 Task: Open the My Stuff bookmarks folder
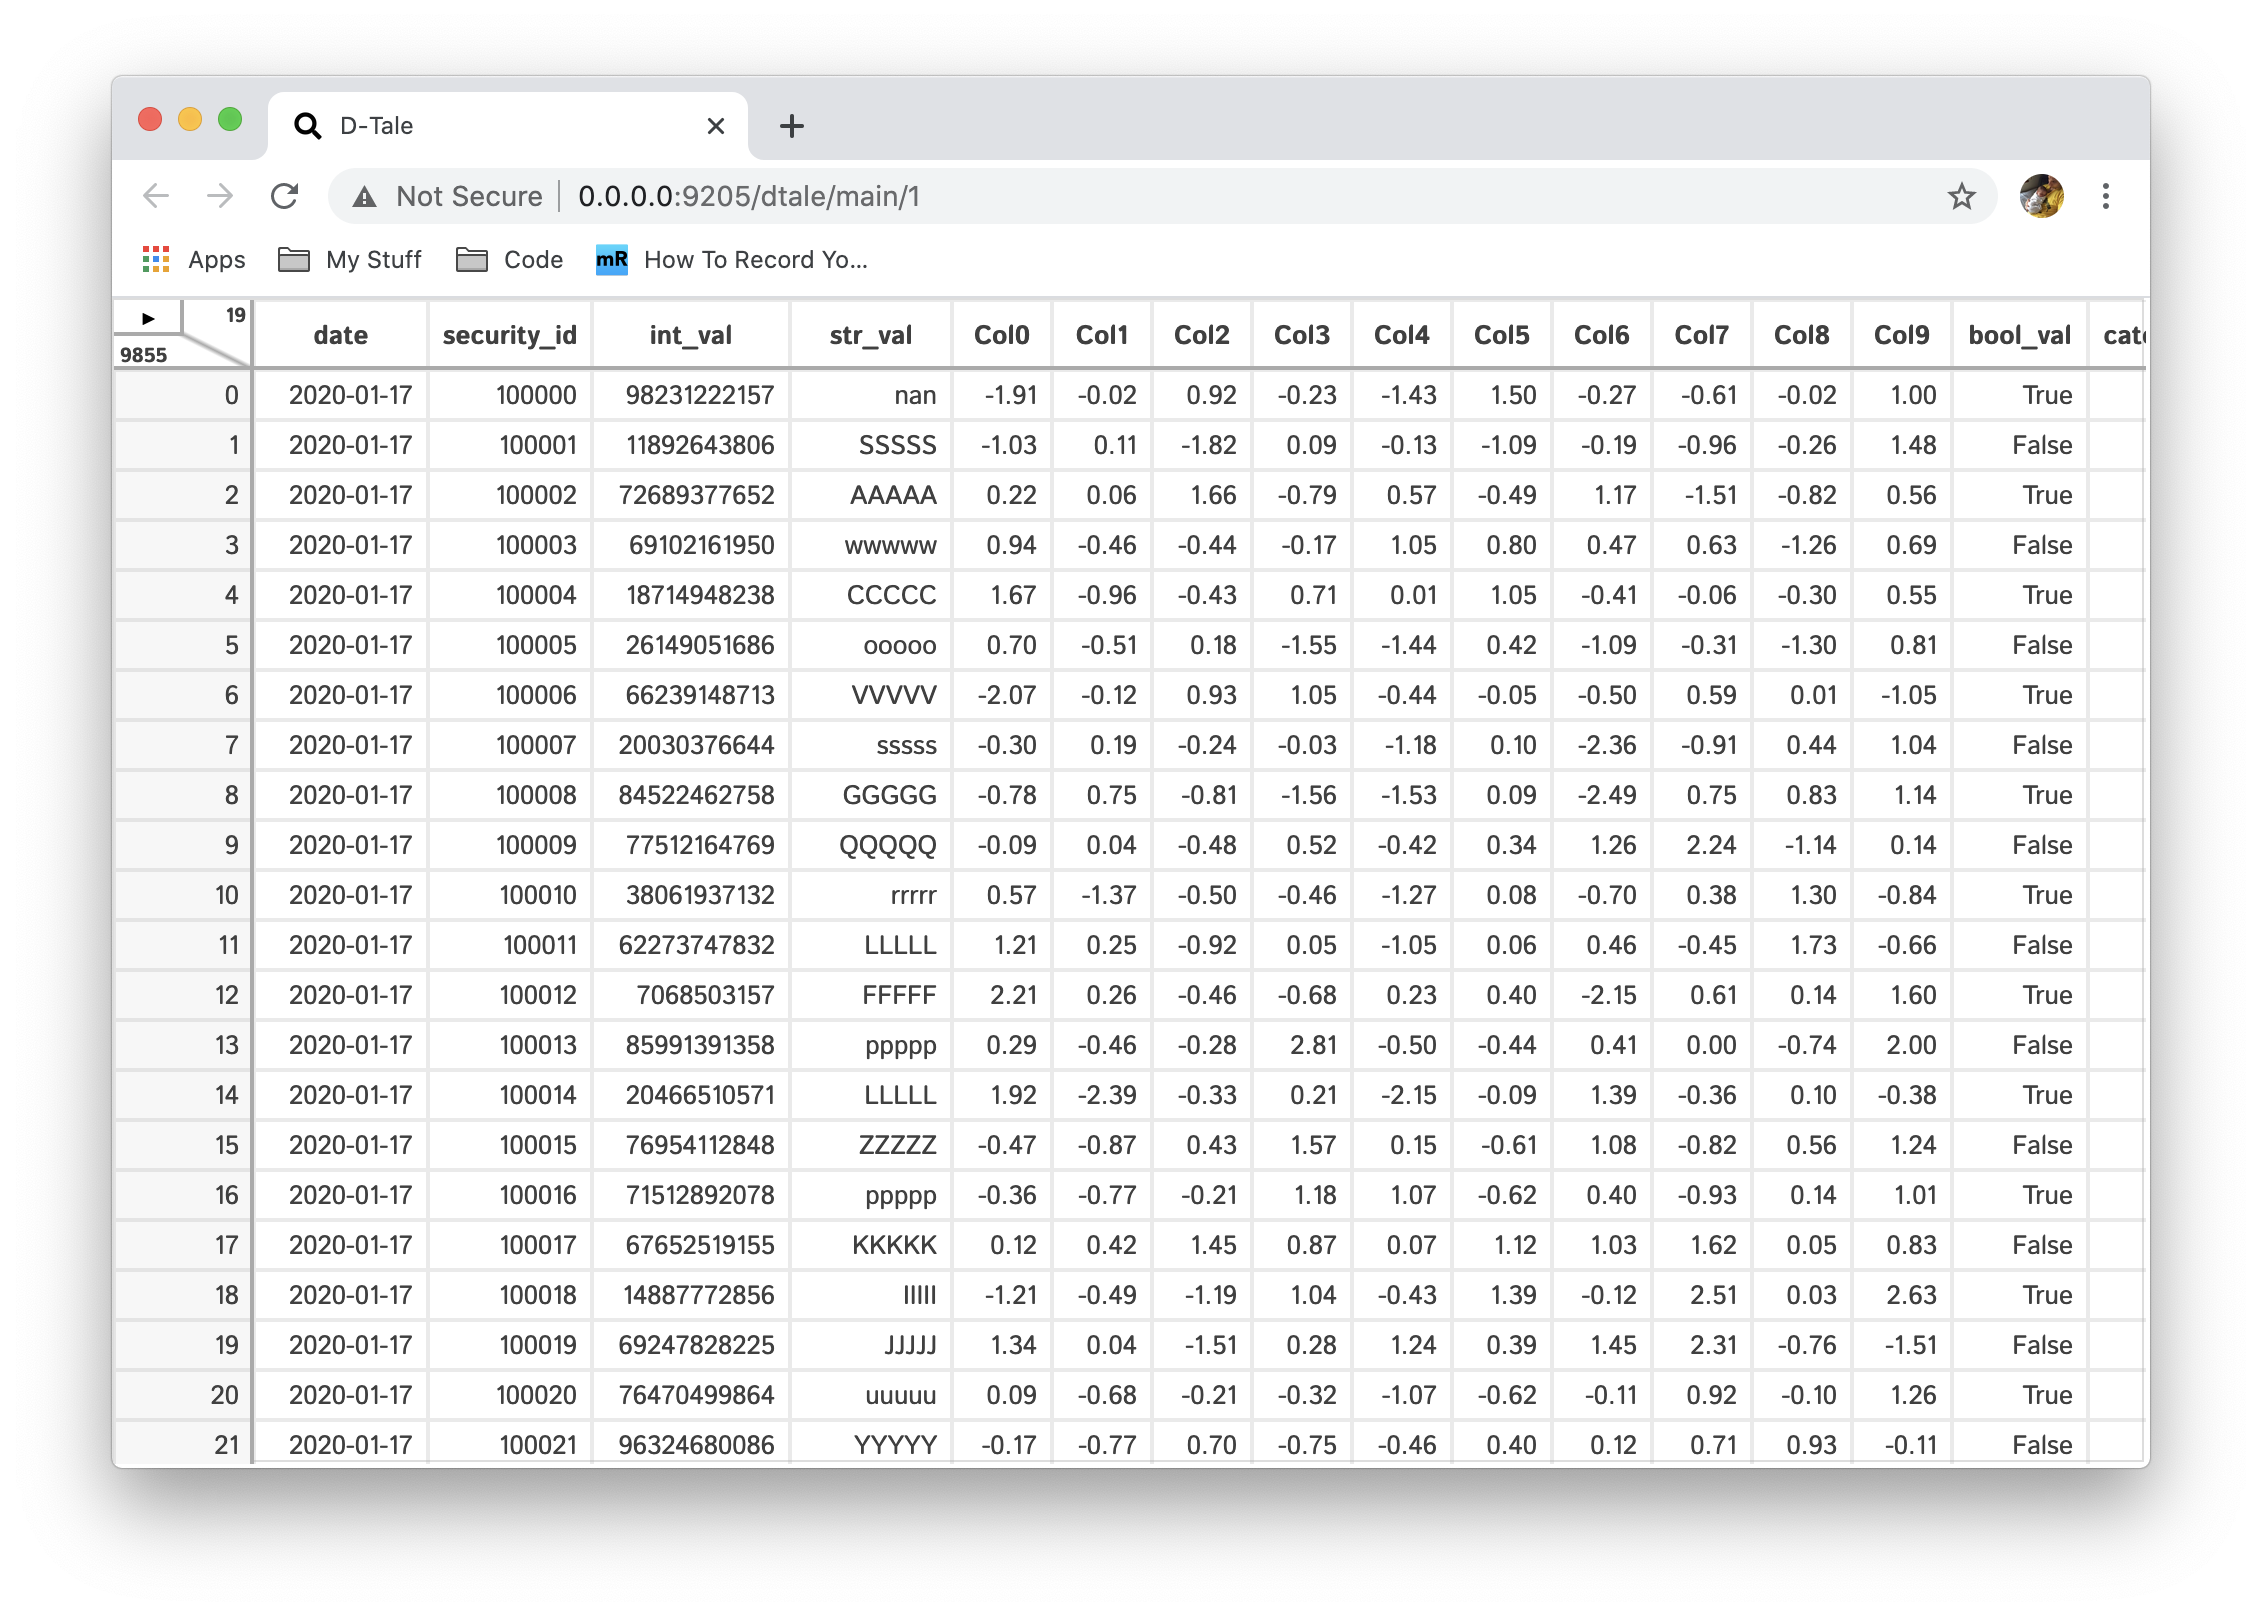point(350,260)
